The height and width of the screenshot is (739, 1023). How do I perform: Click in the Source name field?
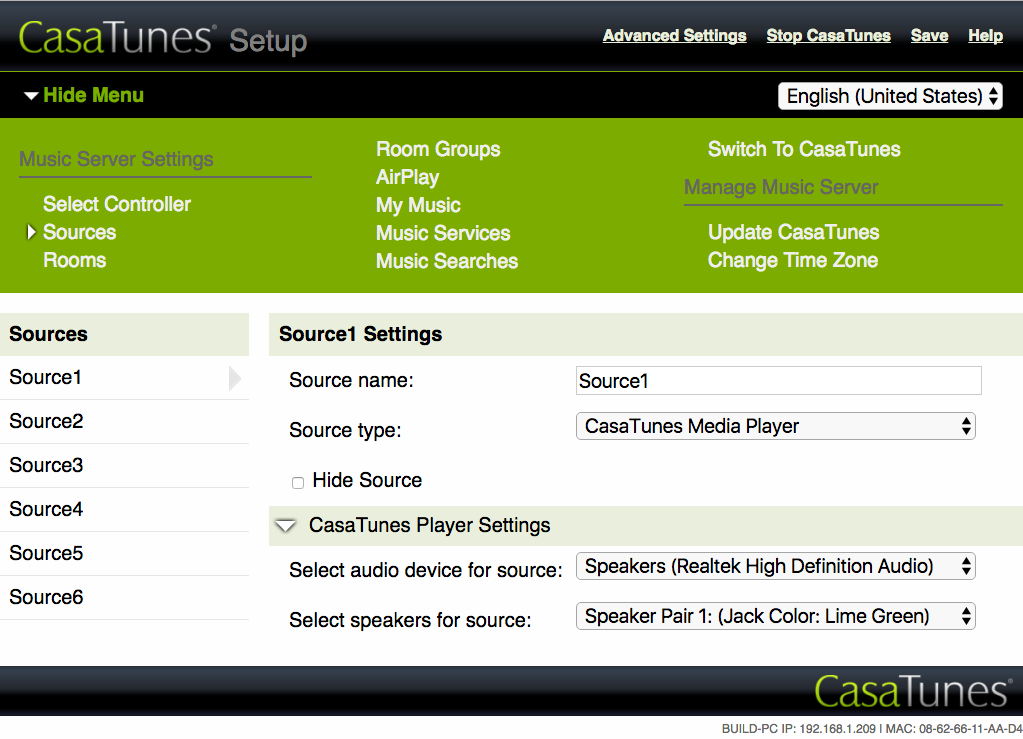tap(779, 380)
